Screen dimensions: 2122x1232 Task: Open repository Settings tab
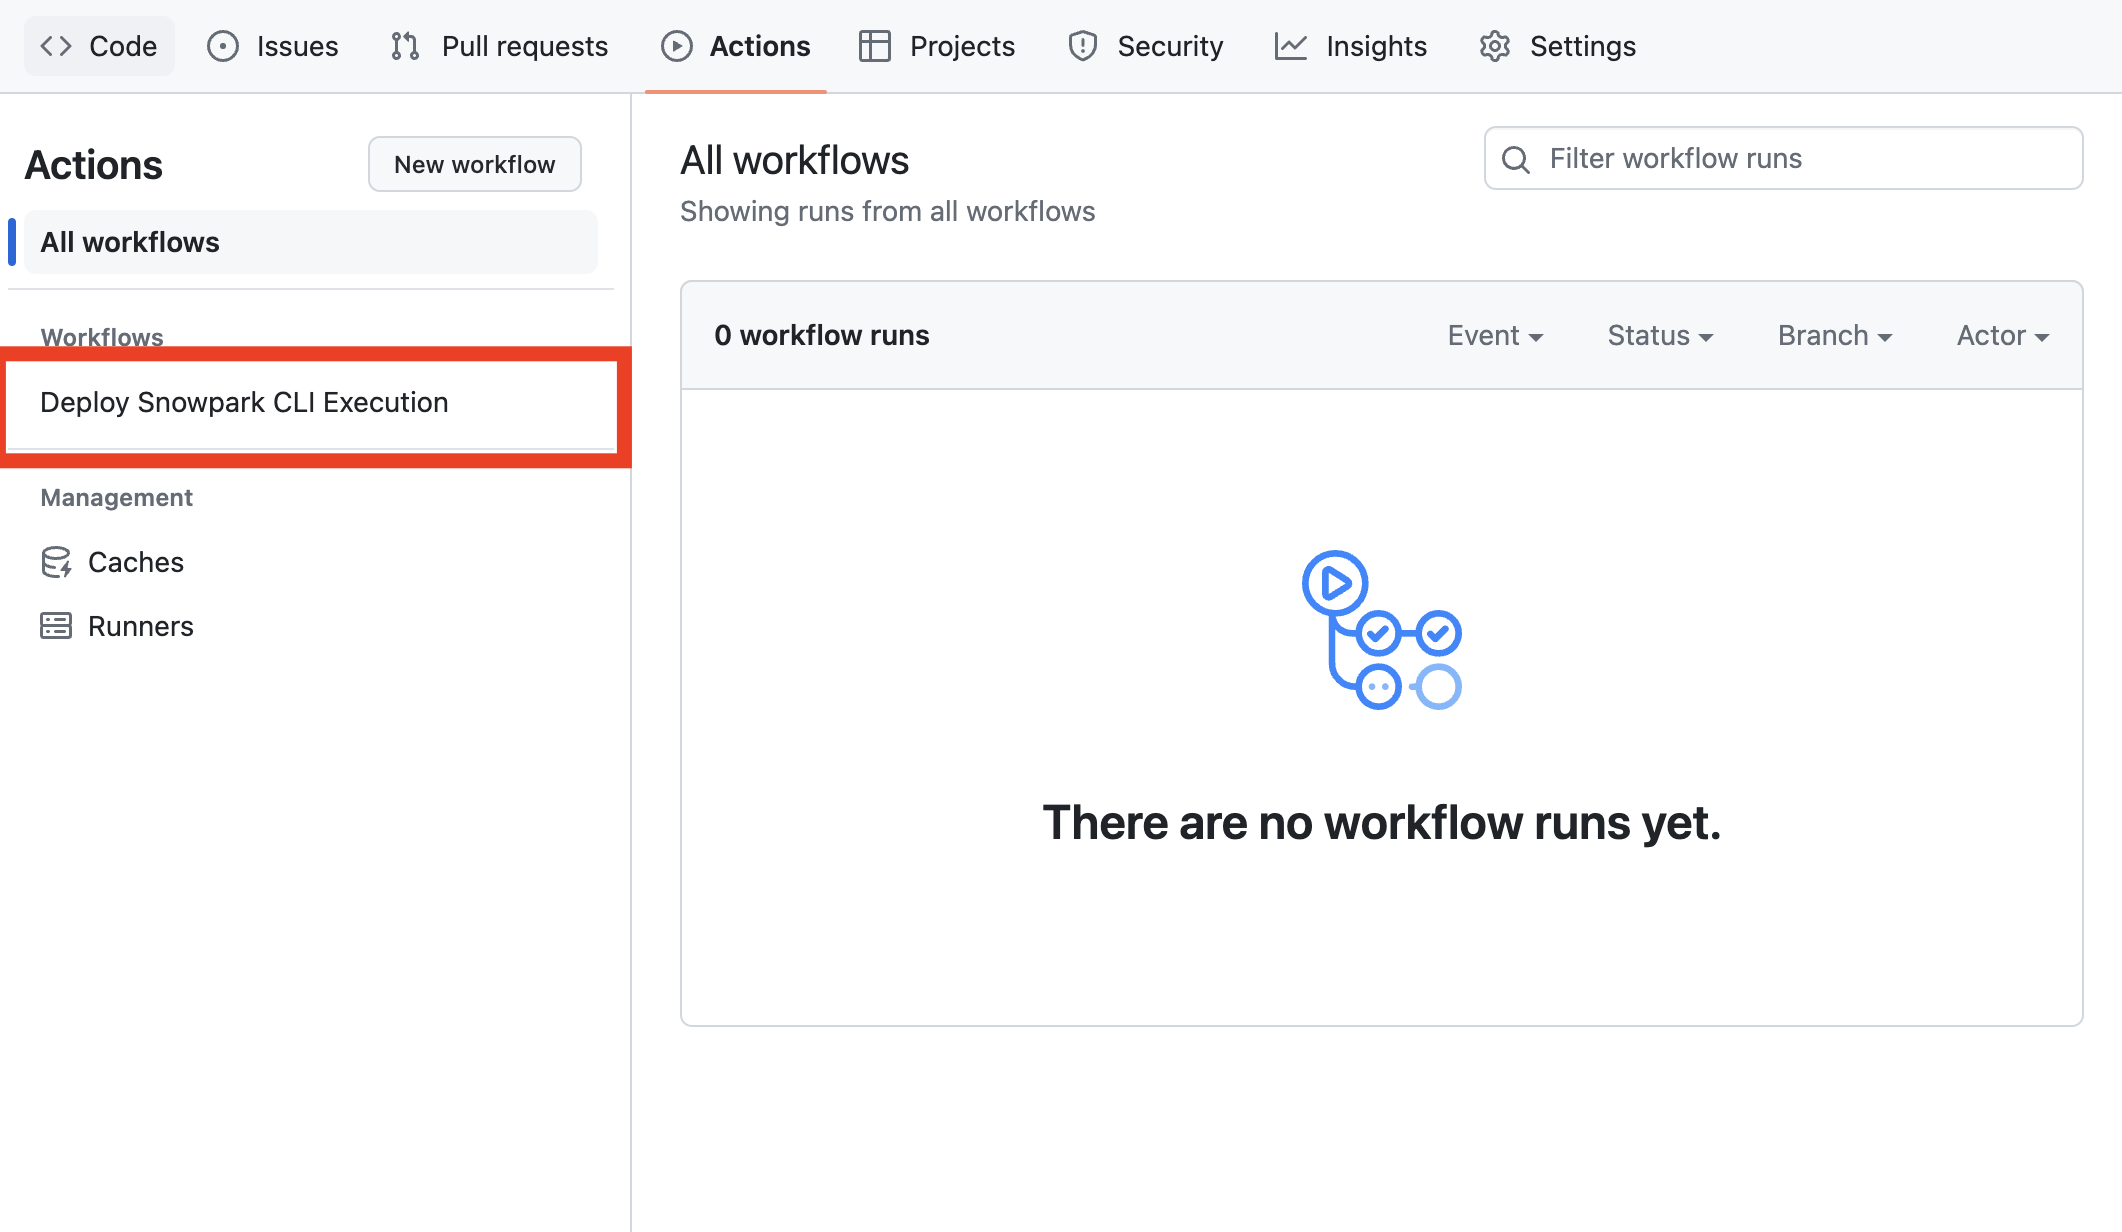[1558, 46]
